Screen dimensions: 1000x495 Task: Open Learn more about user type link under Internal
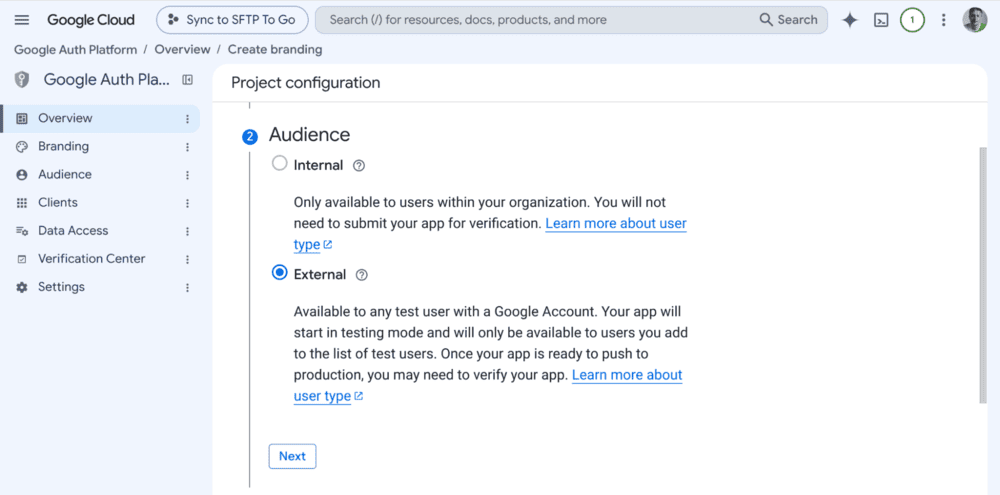coord(616,224)
